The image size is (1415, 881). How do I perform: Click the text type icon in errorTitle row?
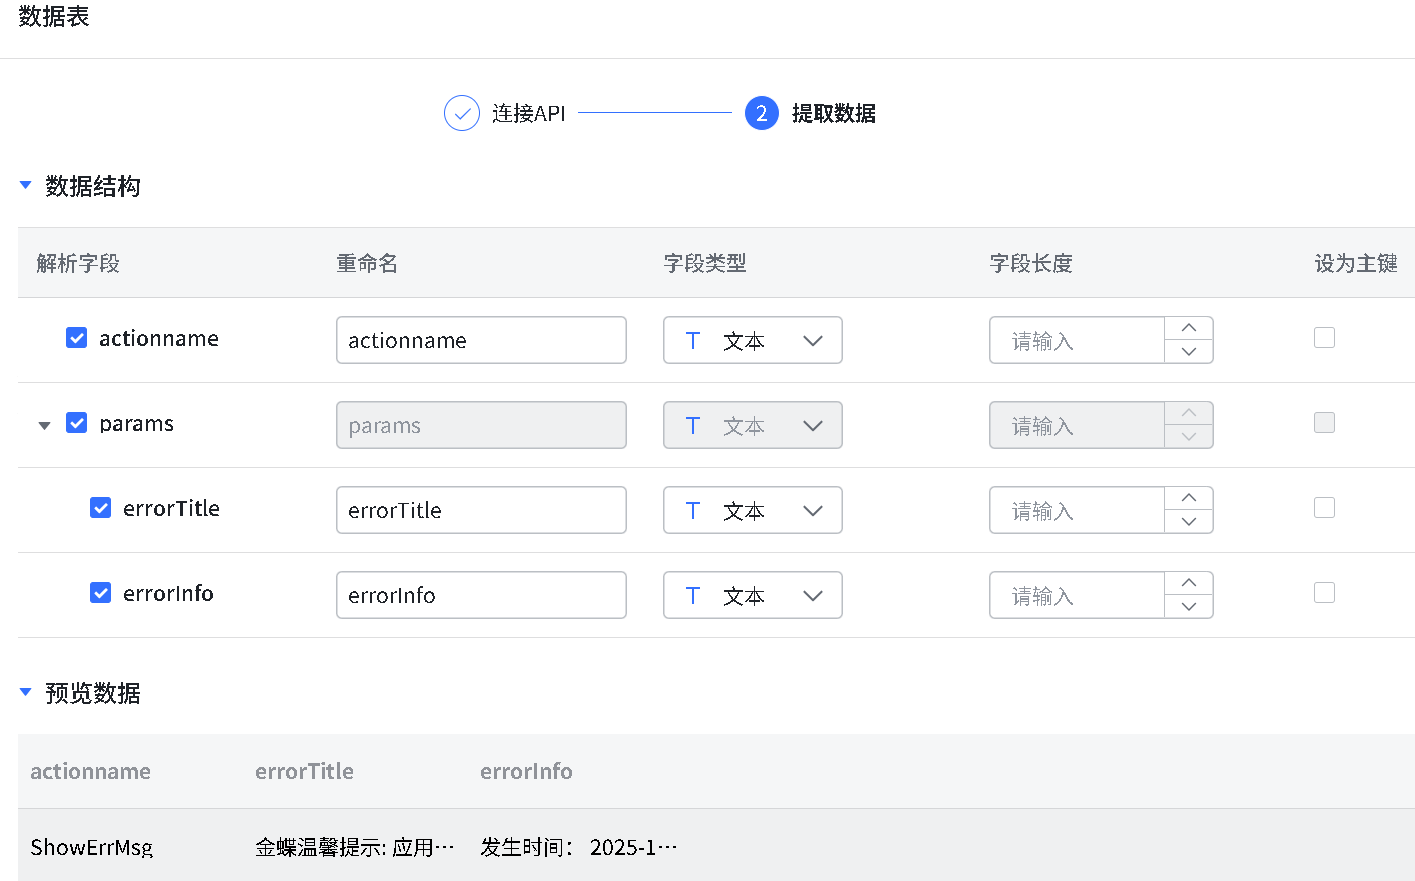[x=692, y=511]
